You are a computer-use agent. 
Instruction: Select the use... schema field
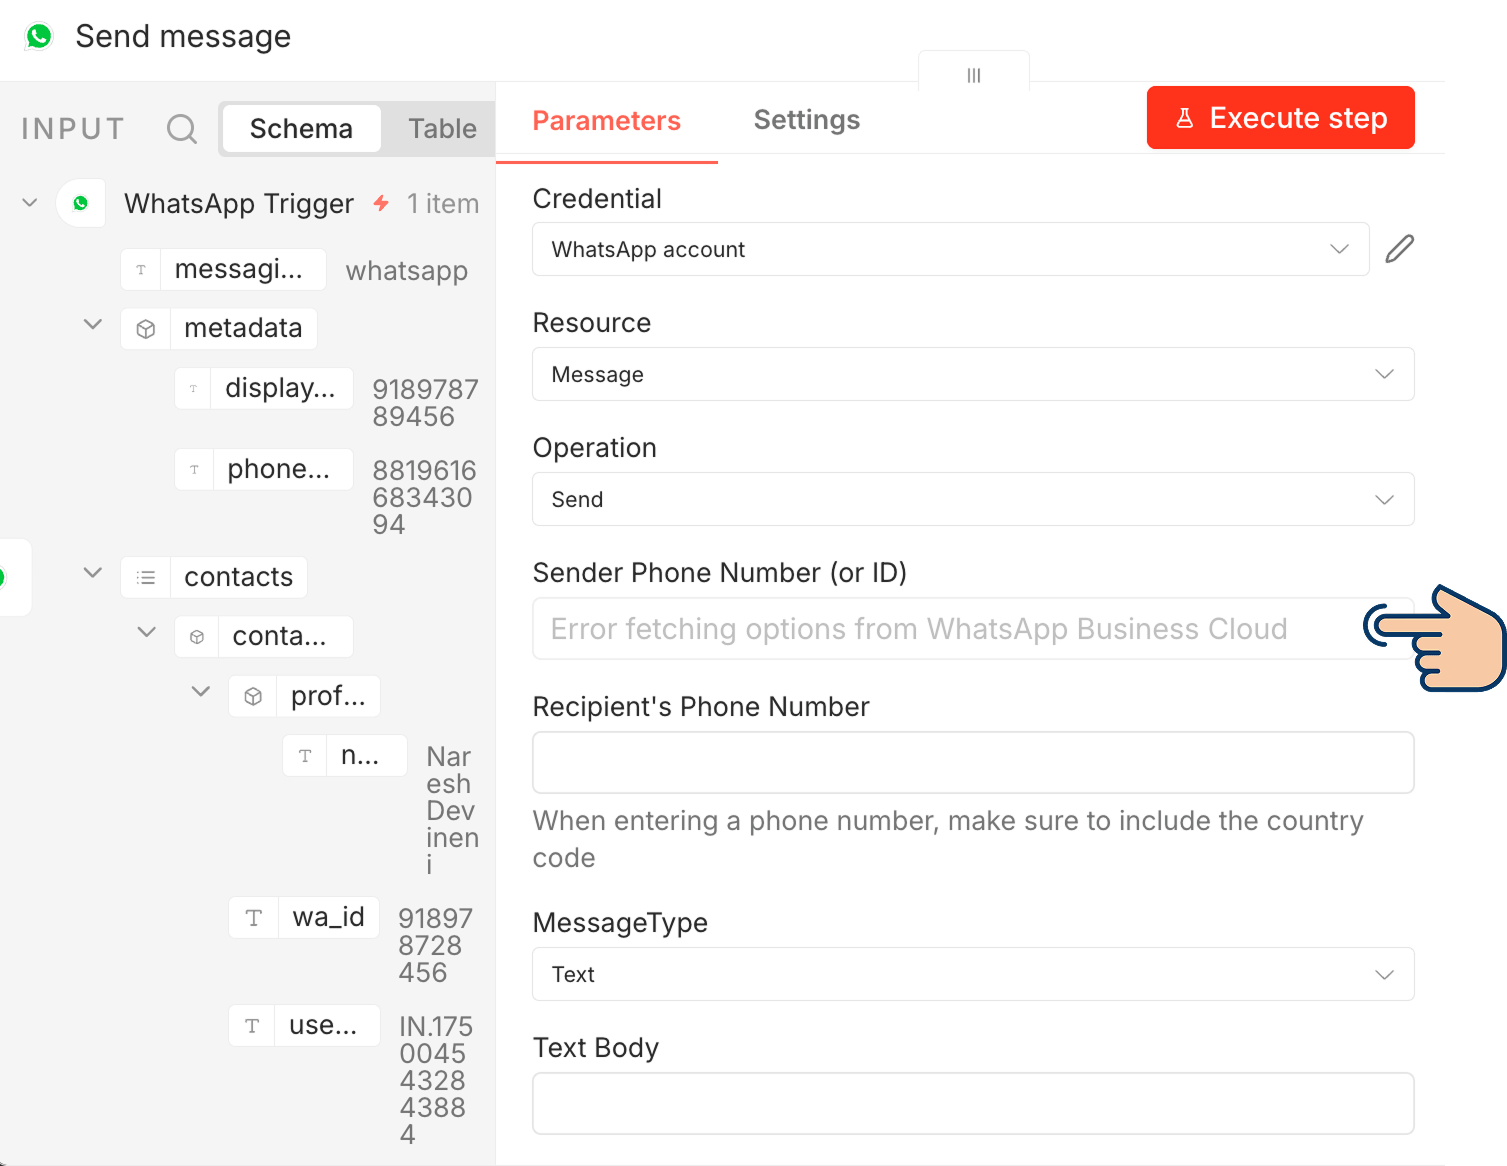[x=304, y=1026]
